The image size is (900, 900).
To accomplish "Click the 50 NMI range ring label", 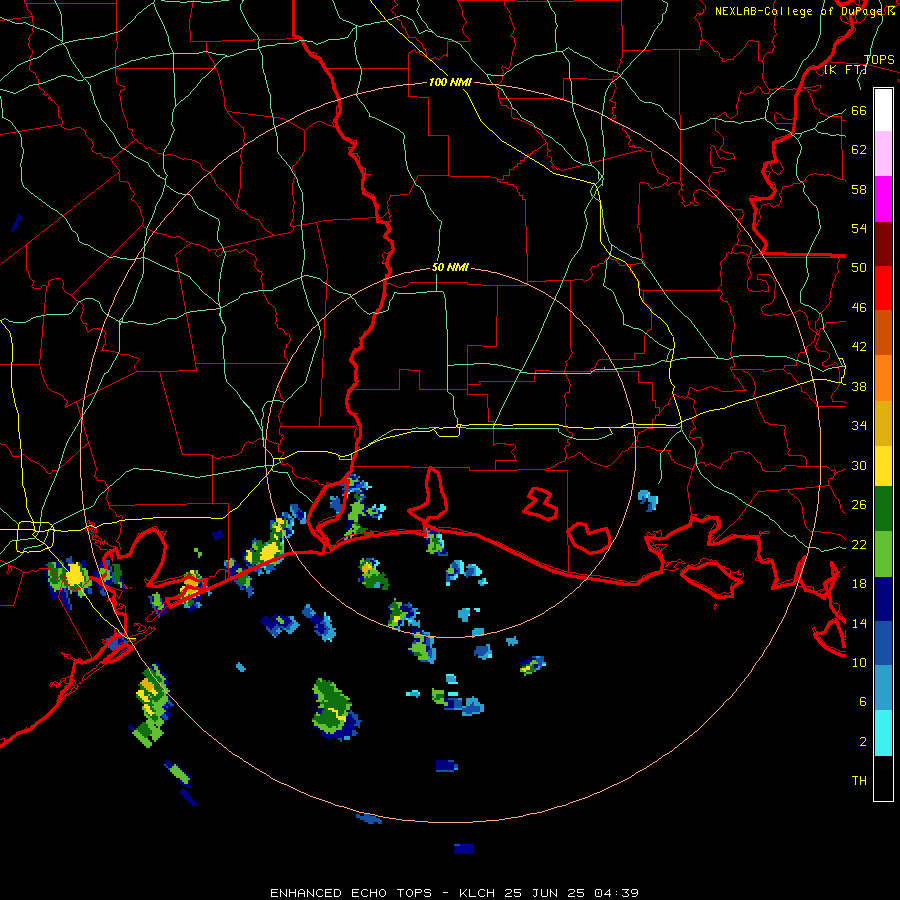I will tap(450, 267).
